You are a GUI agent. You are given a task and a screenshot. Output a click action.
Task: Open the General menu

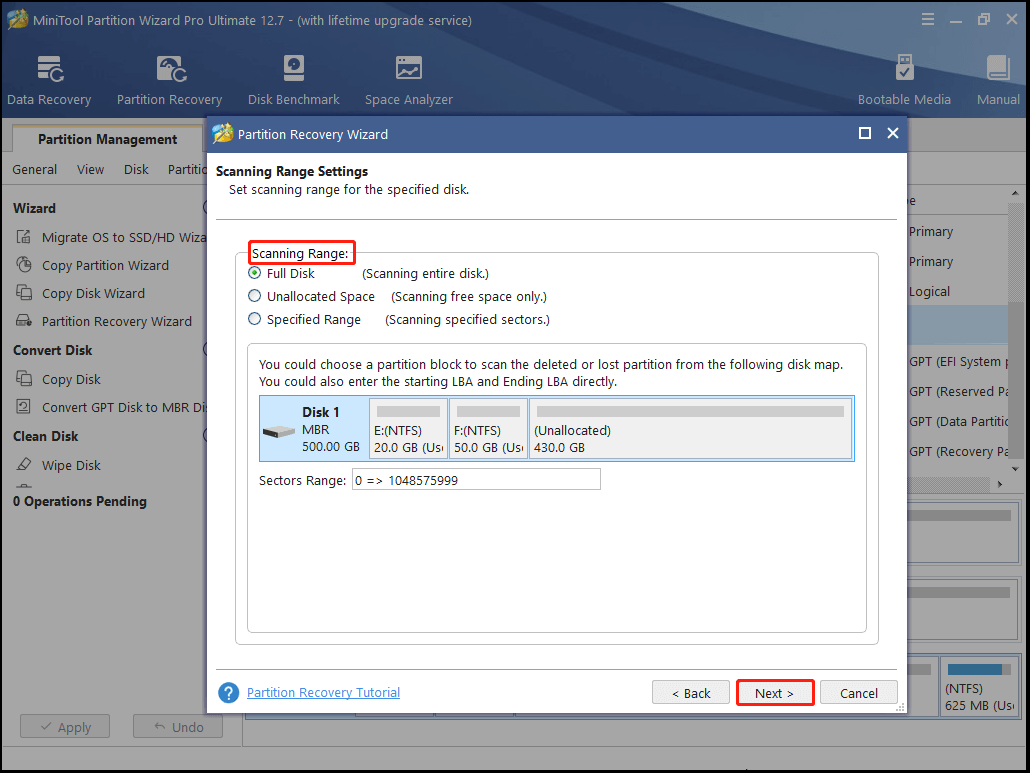pos(34,169)
